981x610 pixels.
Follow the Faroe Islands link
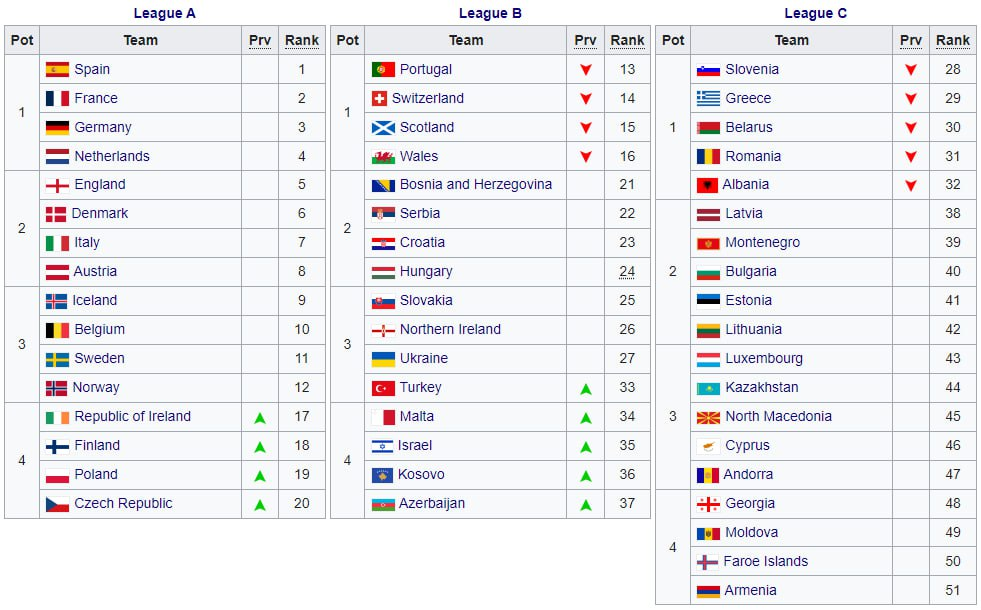pos(765,561)
